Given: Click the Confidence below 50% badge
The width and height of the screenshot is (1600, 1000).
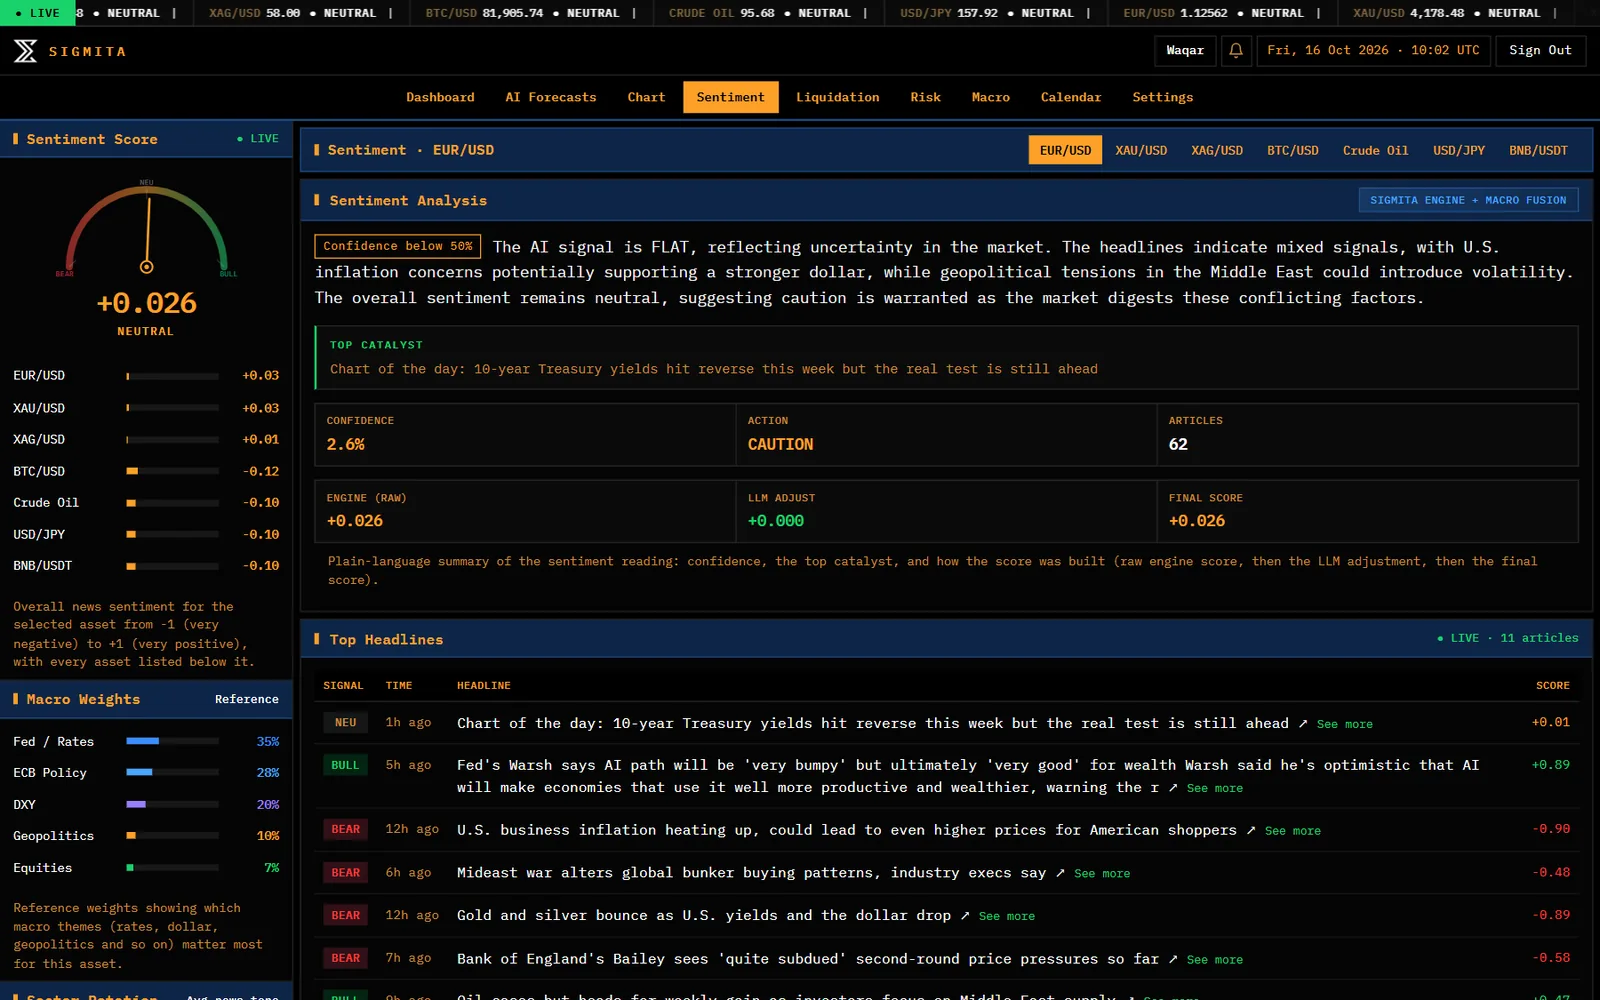Looking at the screenshot, I should point(398,246).
